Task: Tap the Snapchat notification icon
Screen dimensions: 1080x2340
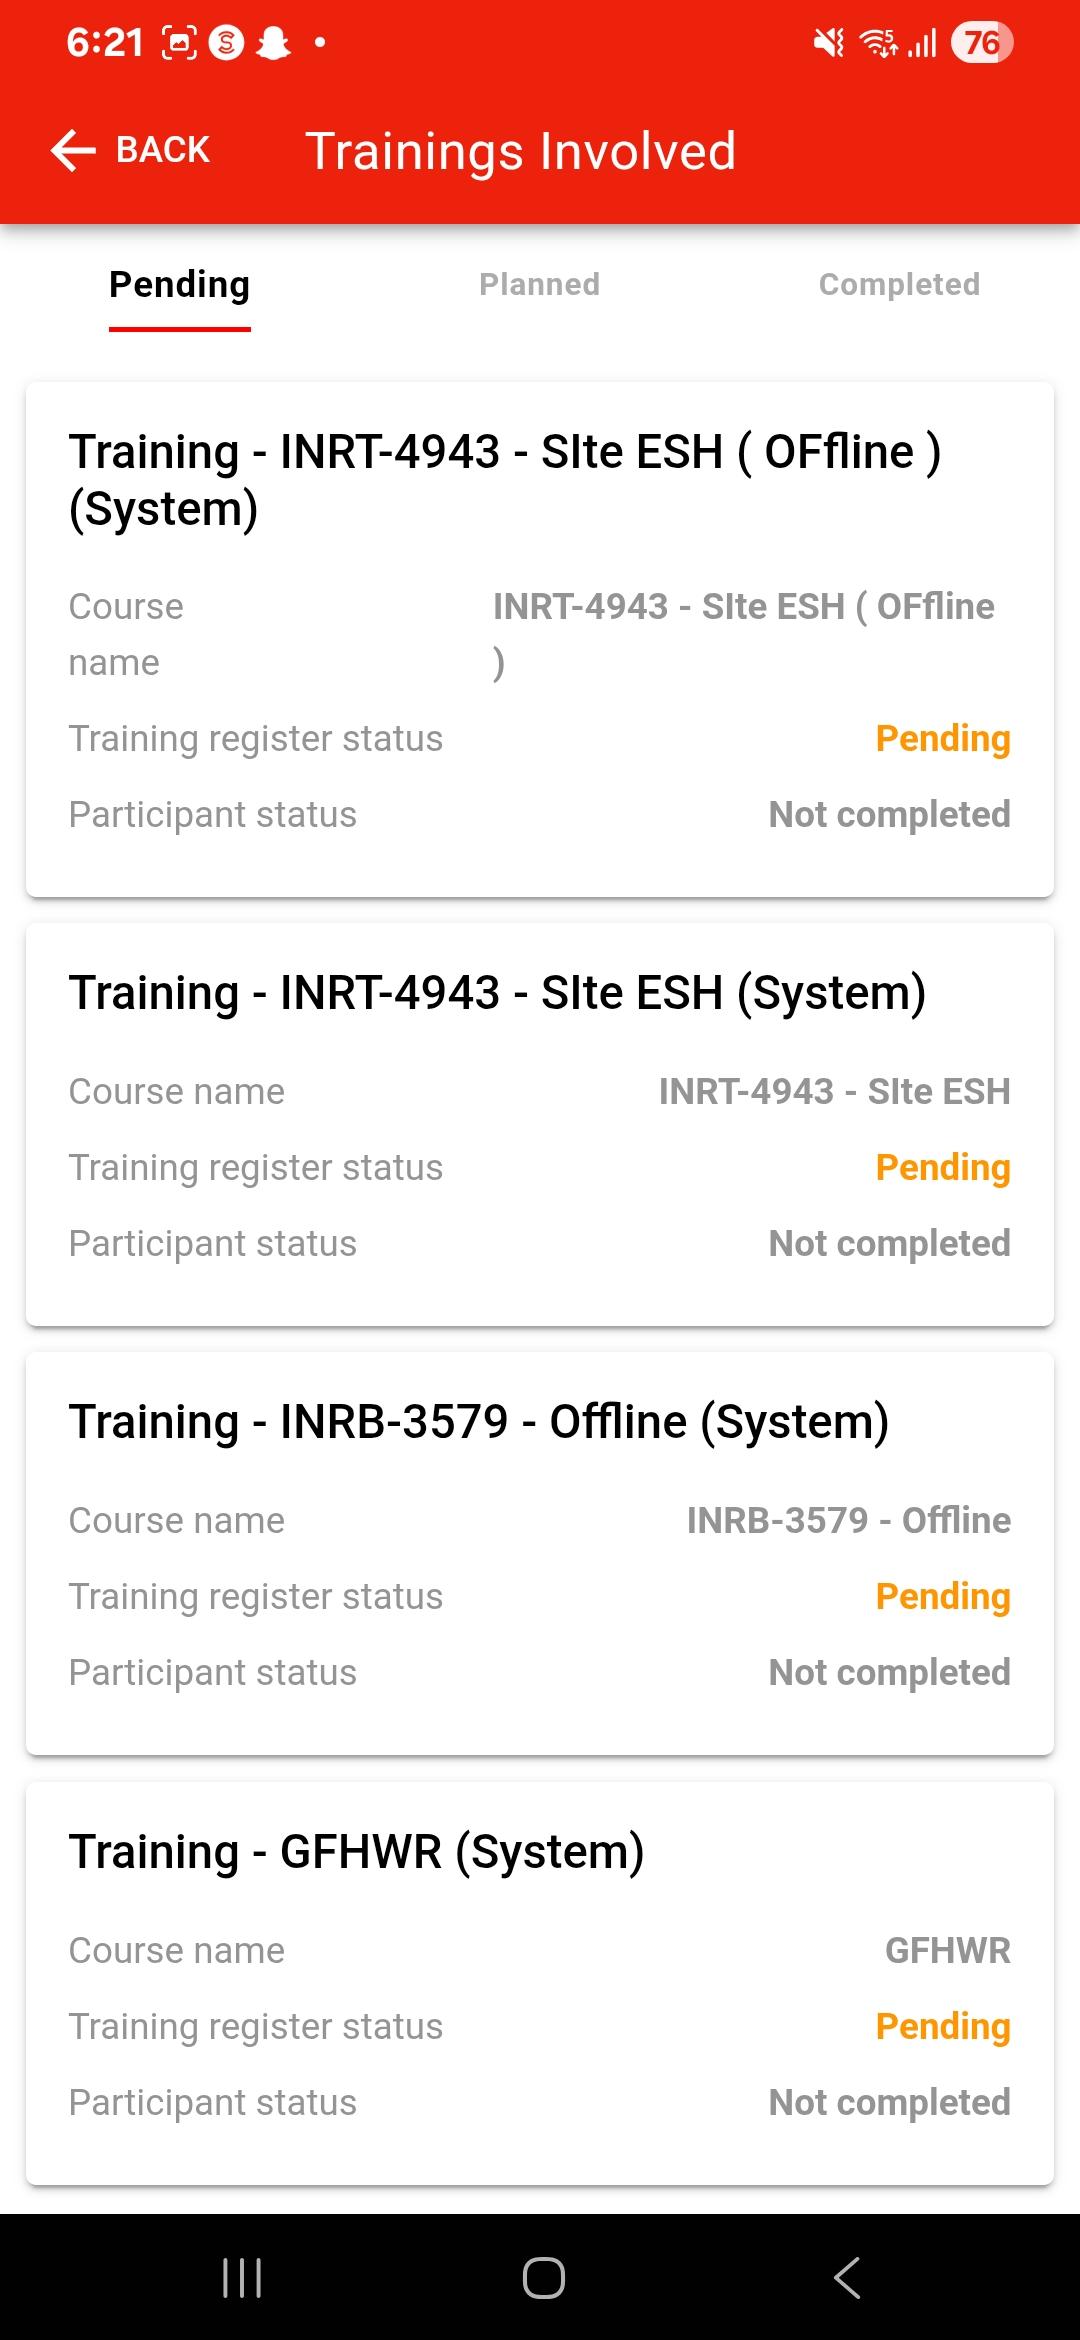Action: pyautogui.click(x=273, y=43)
